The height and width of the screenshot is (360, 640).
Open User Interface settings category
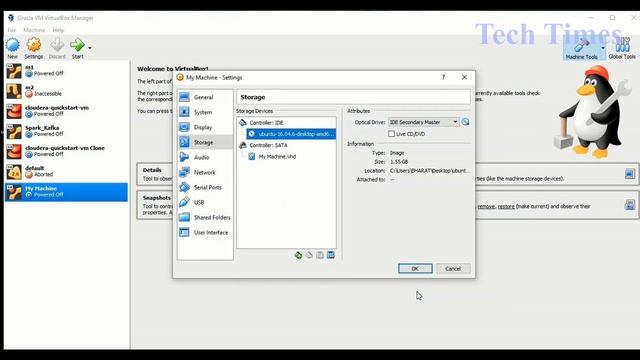pyautogui.click(x=205, y=232)
